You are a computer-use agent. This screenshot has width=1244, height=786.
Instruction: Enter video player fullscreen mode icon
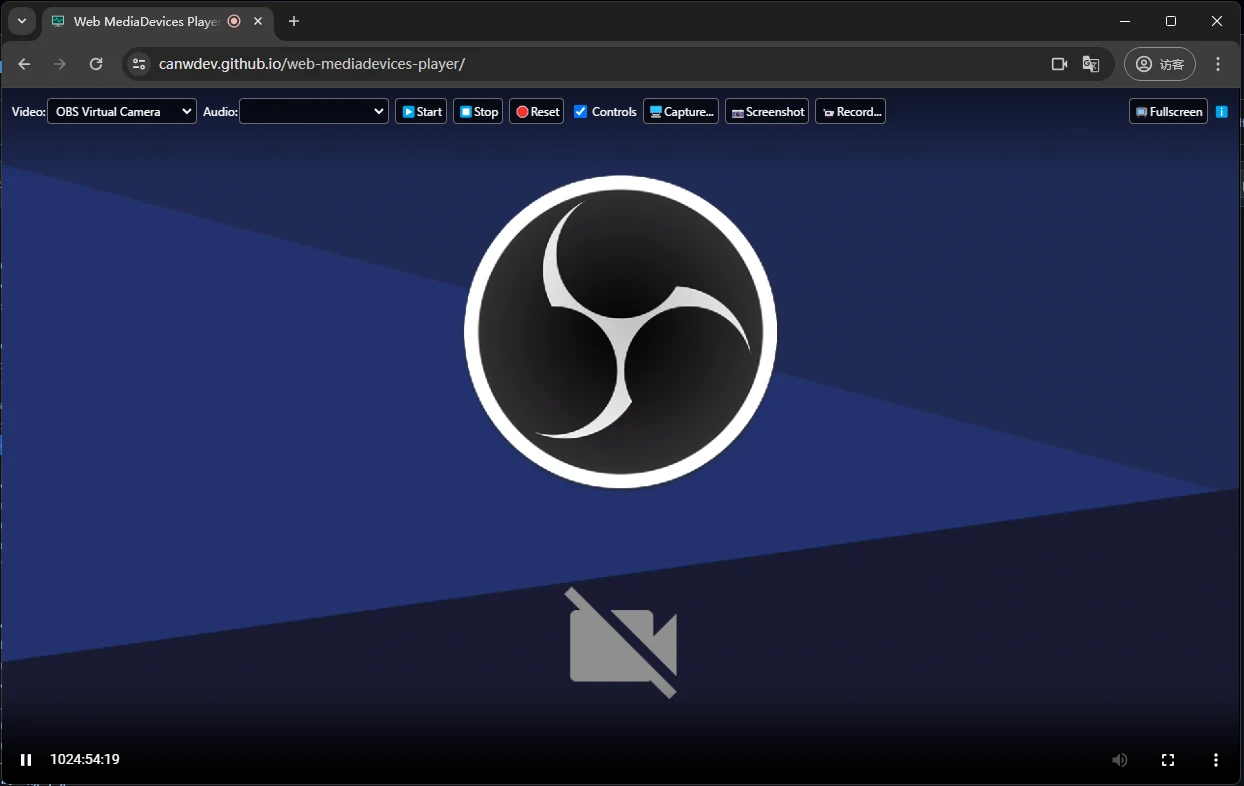tap(1168, 760)
